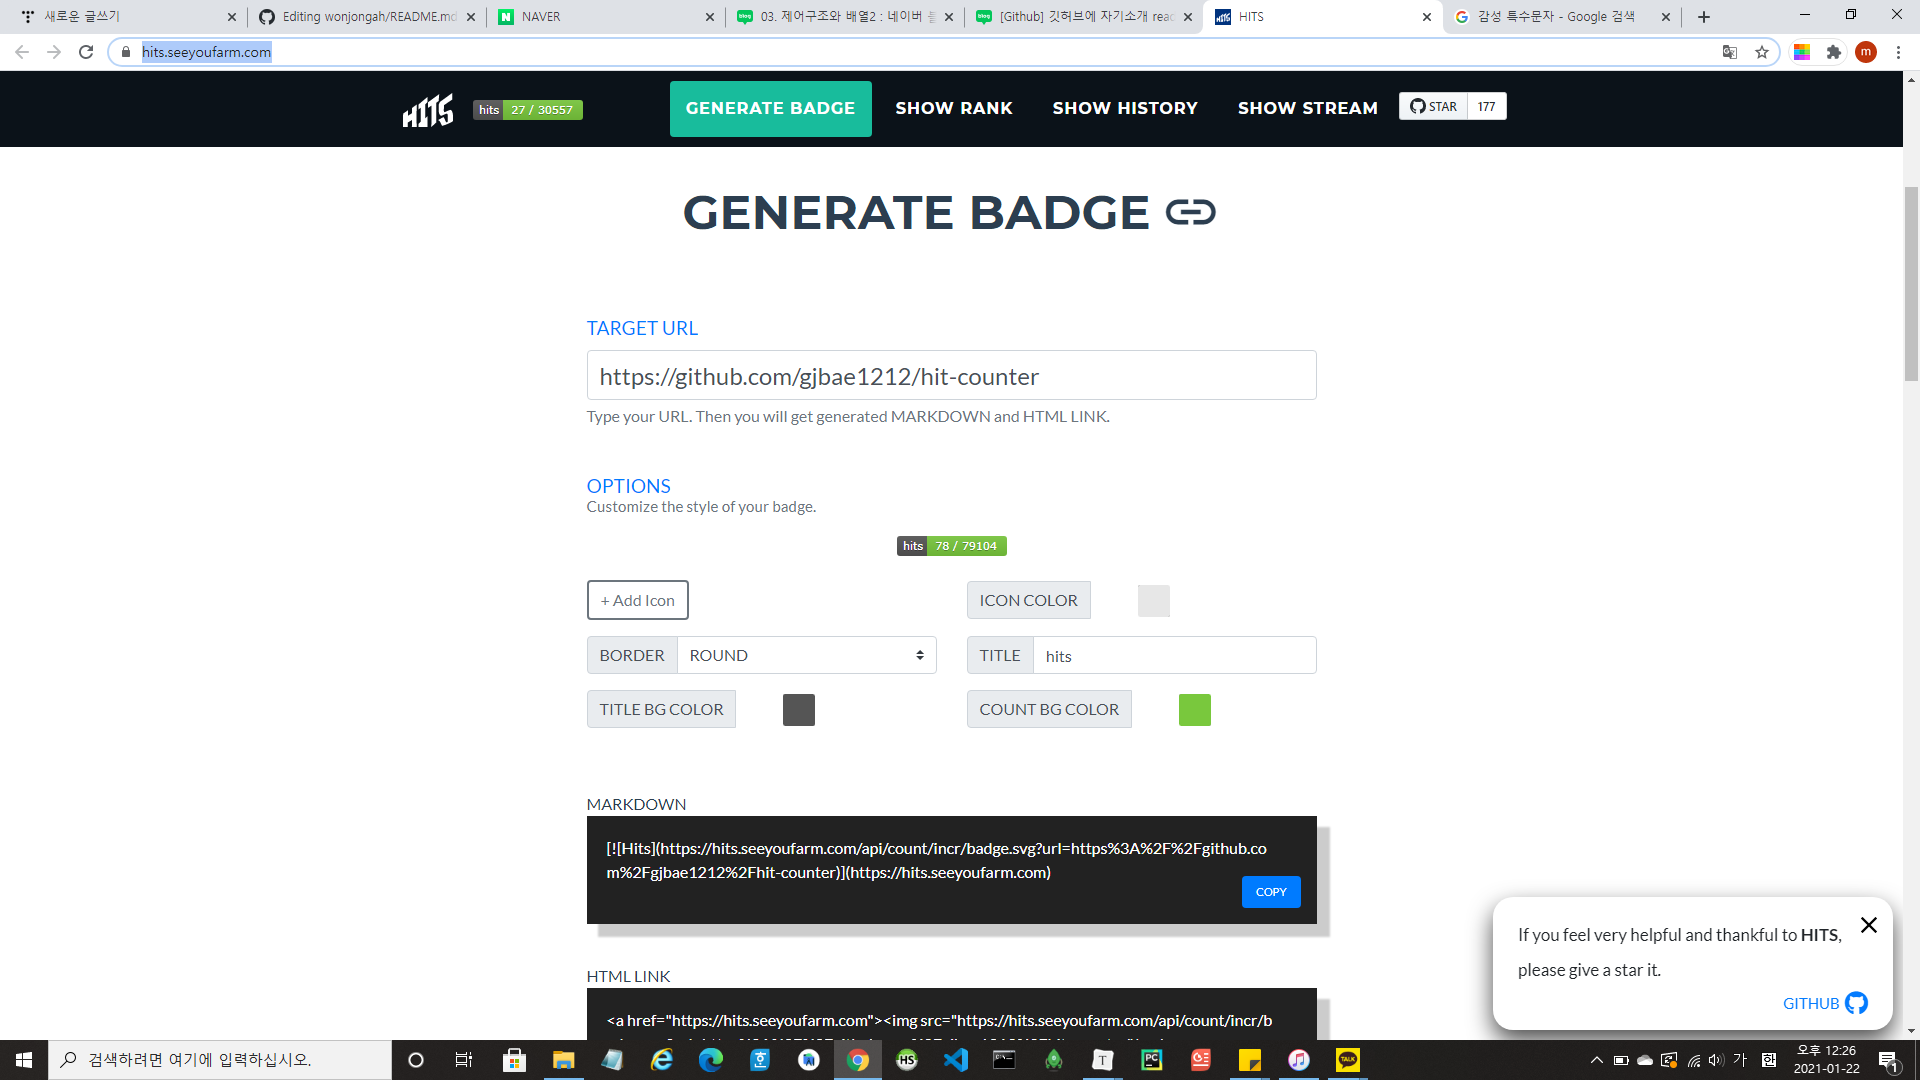Open Chrome three-dot menu
Image resolution: width=1920 pixels, height=1080 pixels.
click(1898, 52)
